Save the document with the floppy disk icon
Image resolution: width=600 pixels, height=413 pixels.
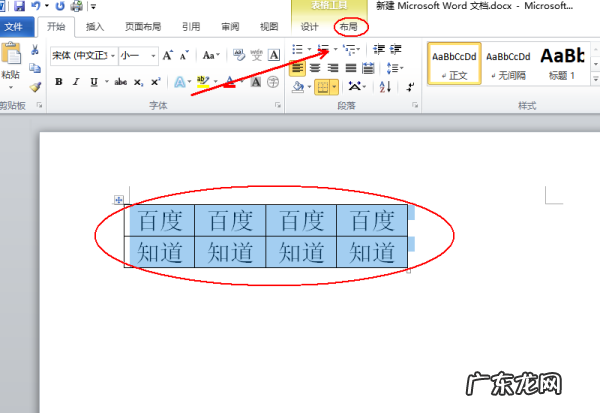tap(19, 6)
